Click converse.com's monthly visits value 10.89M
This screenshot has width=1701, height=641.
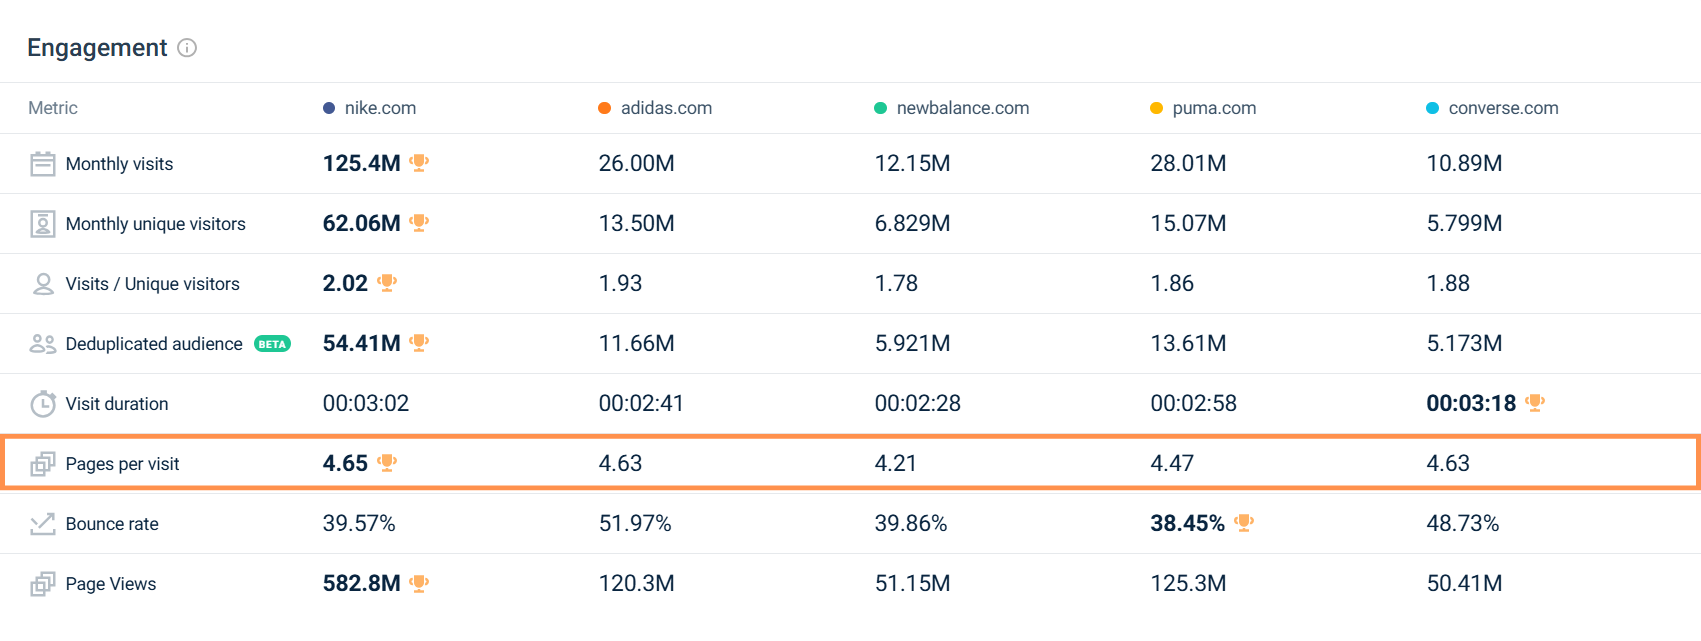[1464, 163]
